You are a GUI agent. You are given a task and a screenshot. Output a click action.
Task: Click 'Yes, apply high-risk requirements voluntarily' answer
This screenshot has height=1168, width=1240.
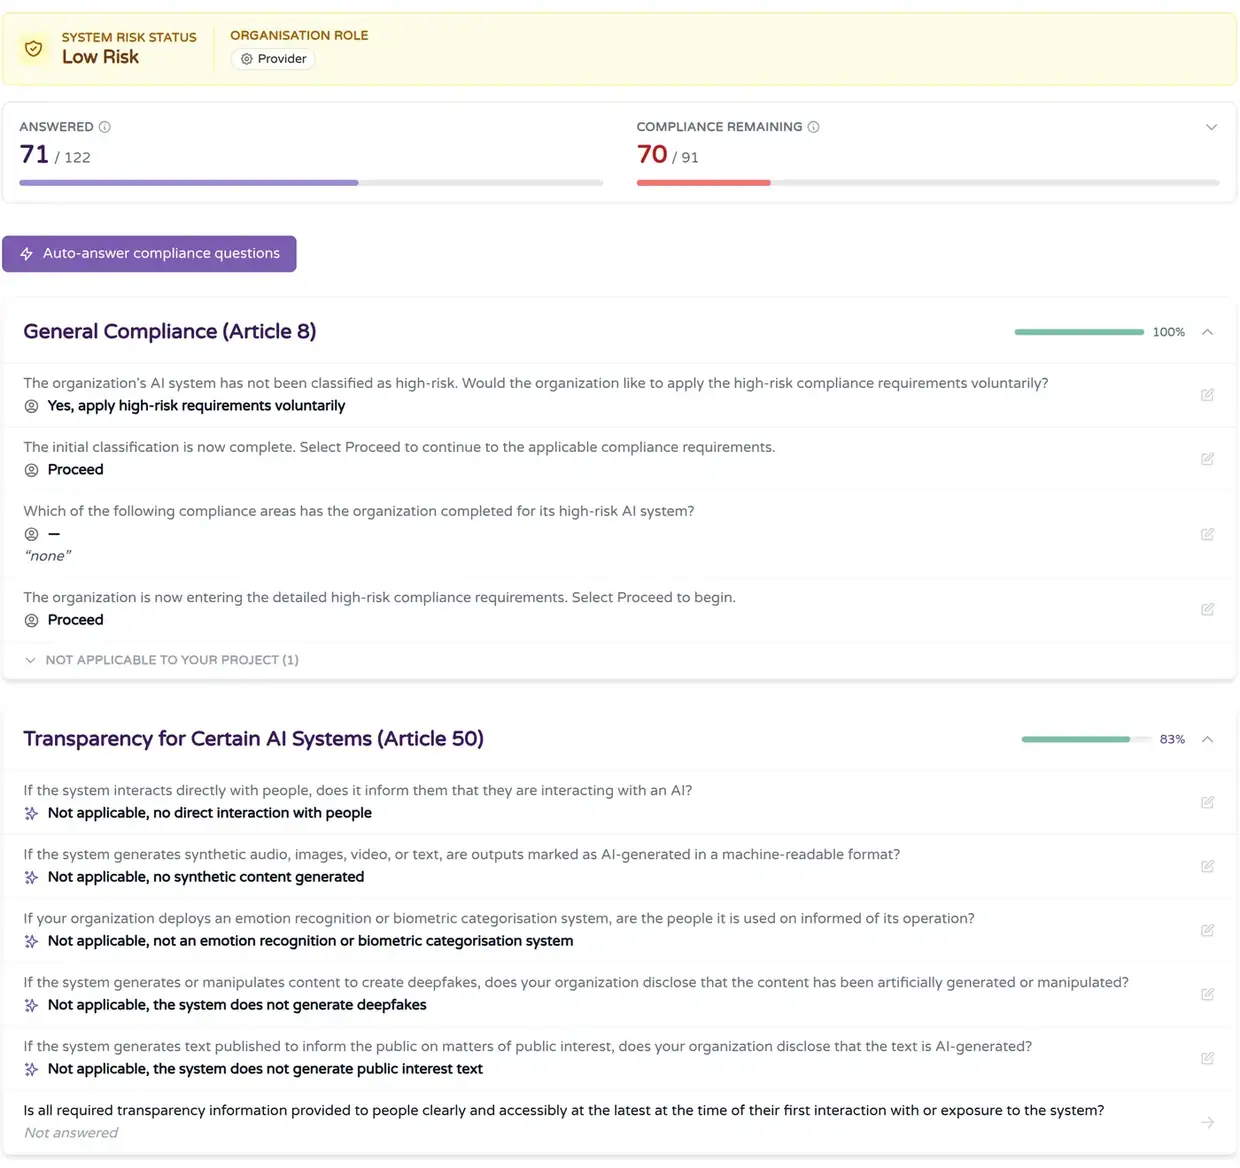click(196, 406)
